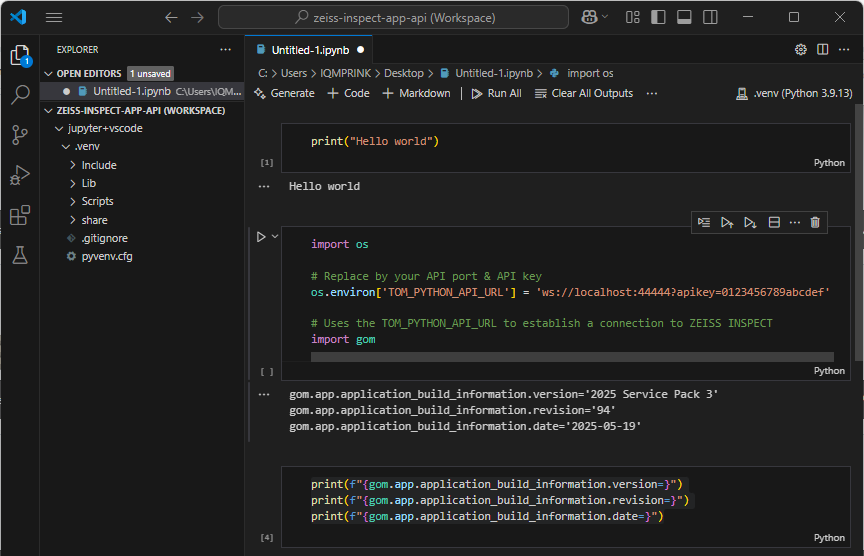The width and height of the screenshot is (864, 556).
Task: Open the Testing flask view
Action: [20, 256]
